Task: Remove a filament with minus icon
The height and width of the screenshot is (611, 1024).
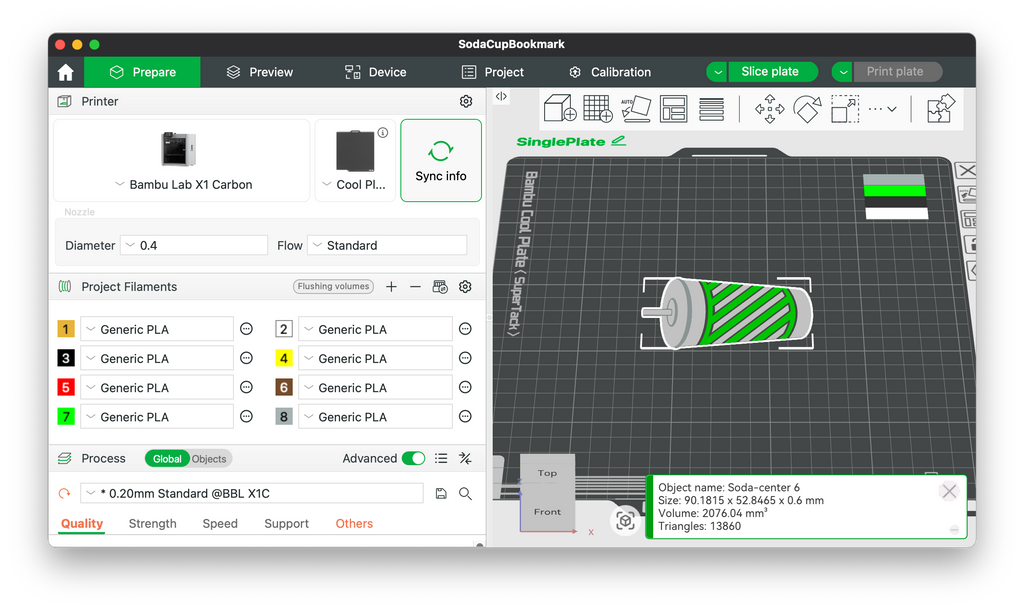Action: point(415,287)
